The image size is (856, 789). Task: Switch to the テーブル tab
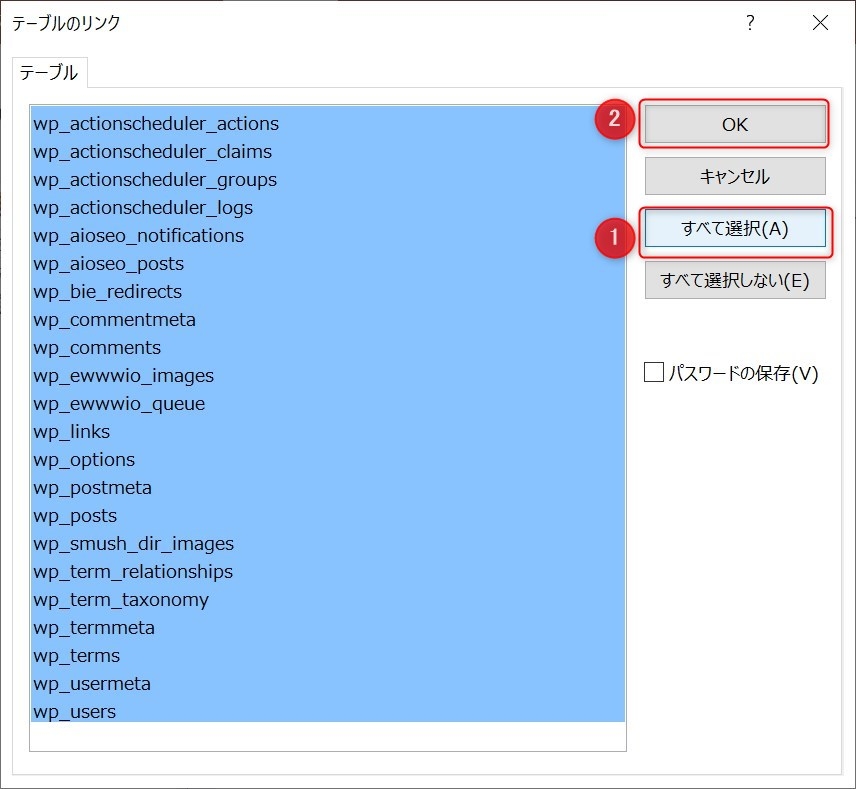[x=49, y=73]
